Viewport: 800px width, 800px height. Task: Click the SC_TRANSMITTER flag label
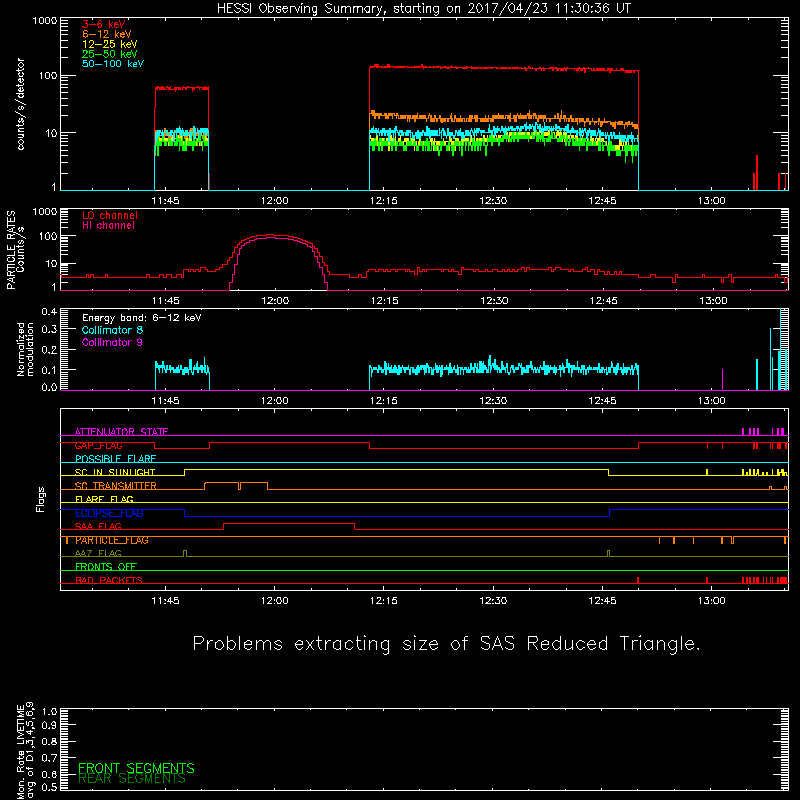(x=115, y=486)
